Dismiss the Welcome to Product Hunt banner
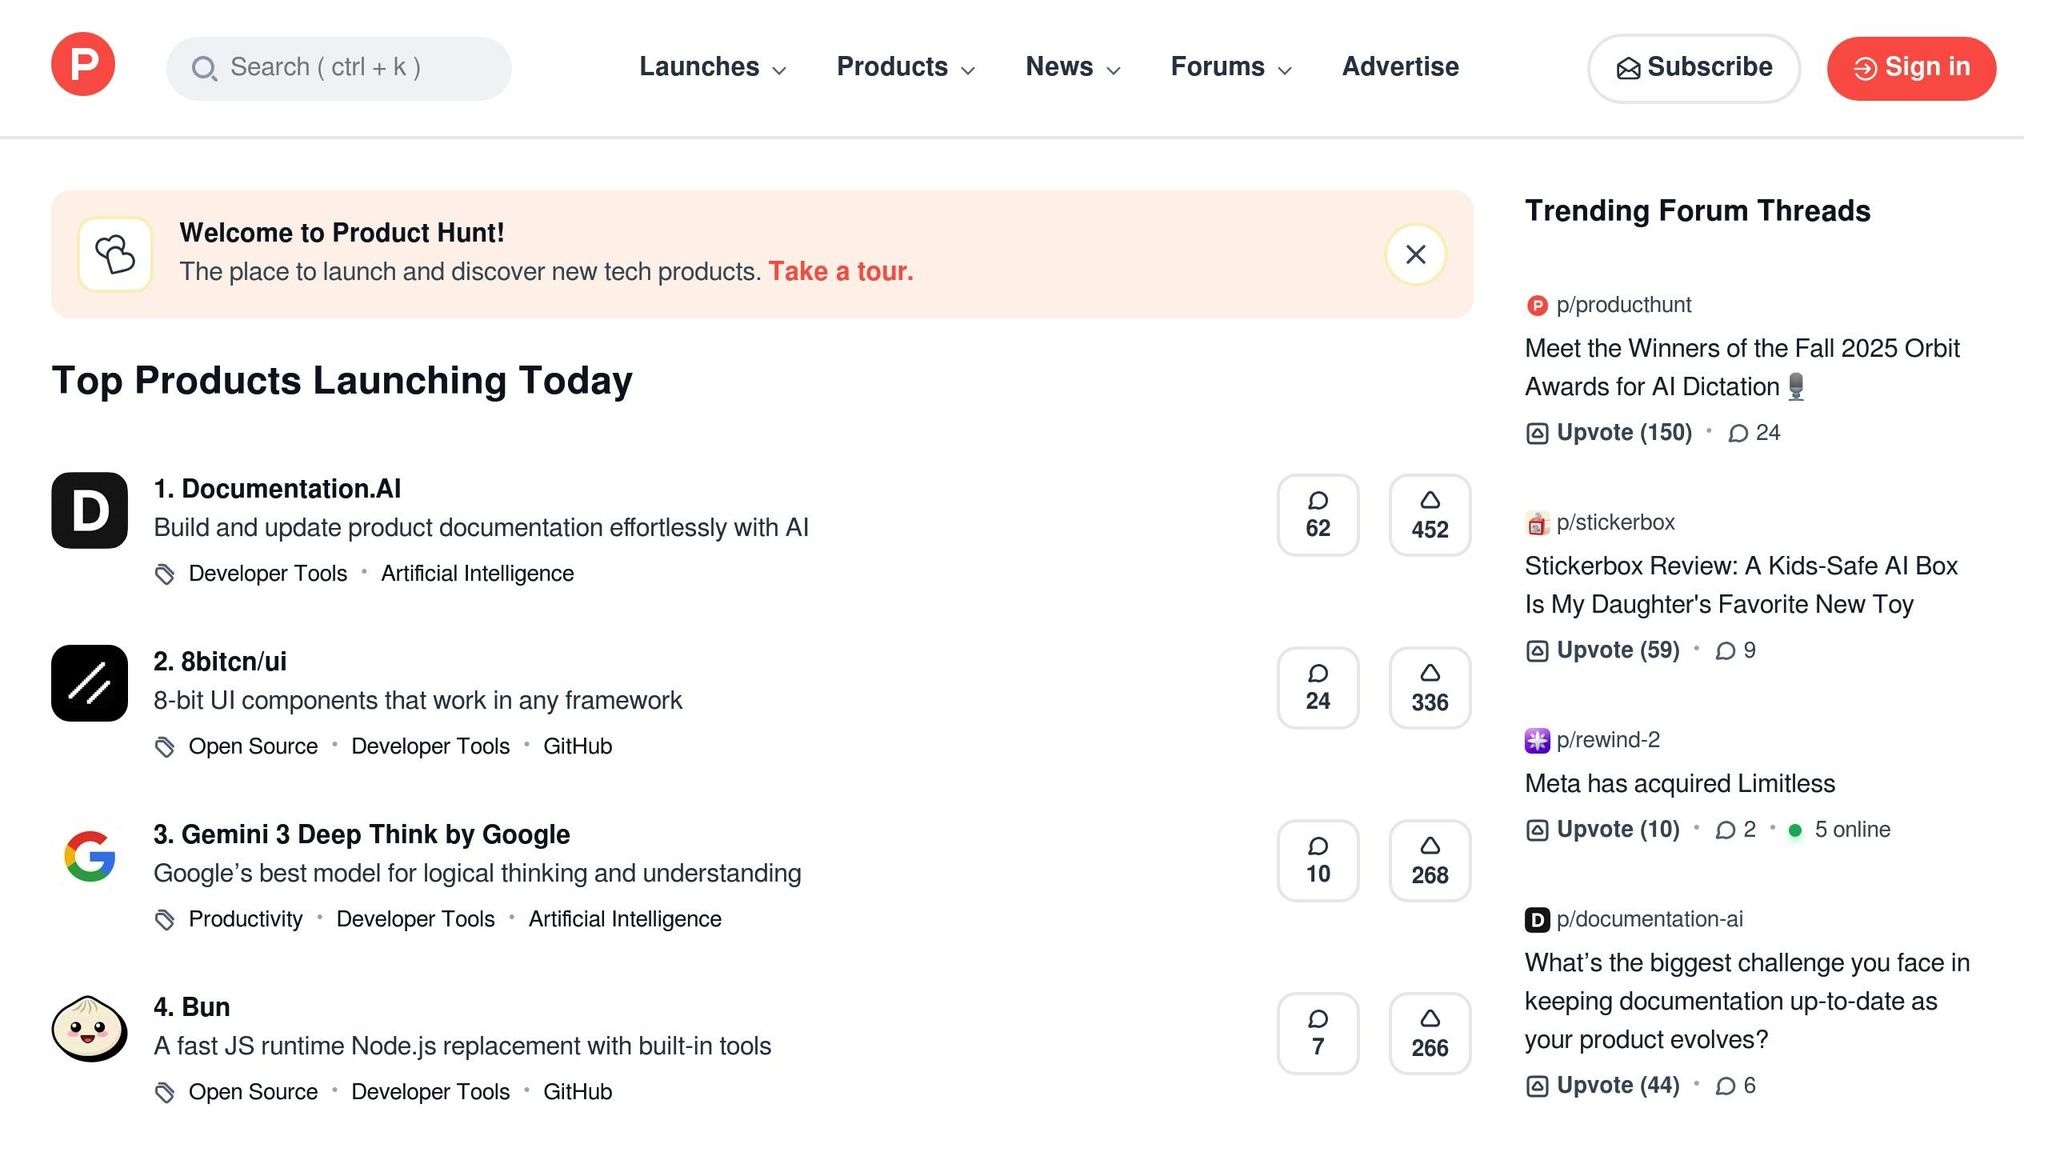Screen dimensions: 2048x1152 [1414, 254]
